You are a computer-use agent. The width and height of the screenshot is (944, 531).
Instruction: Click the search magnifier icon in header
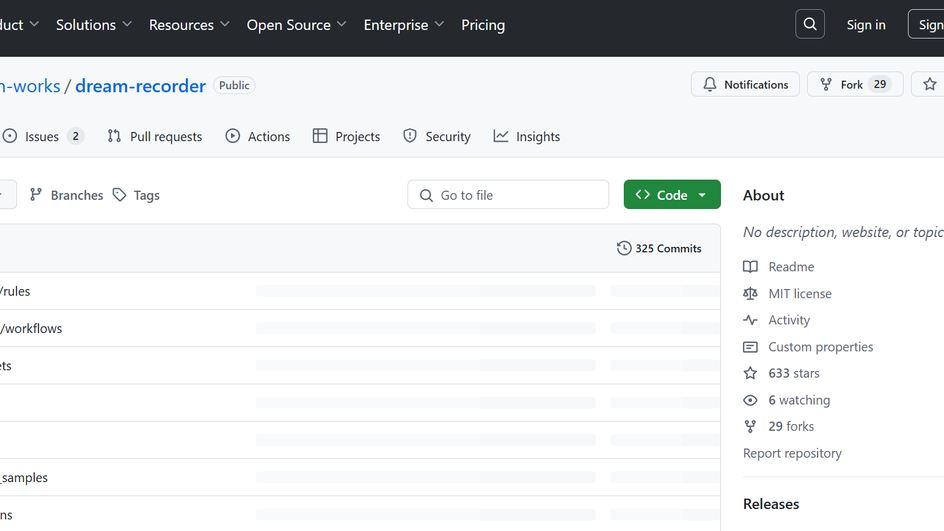tap(810, 24)
